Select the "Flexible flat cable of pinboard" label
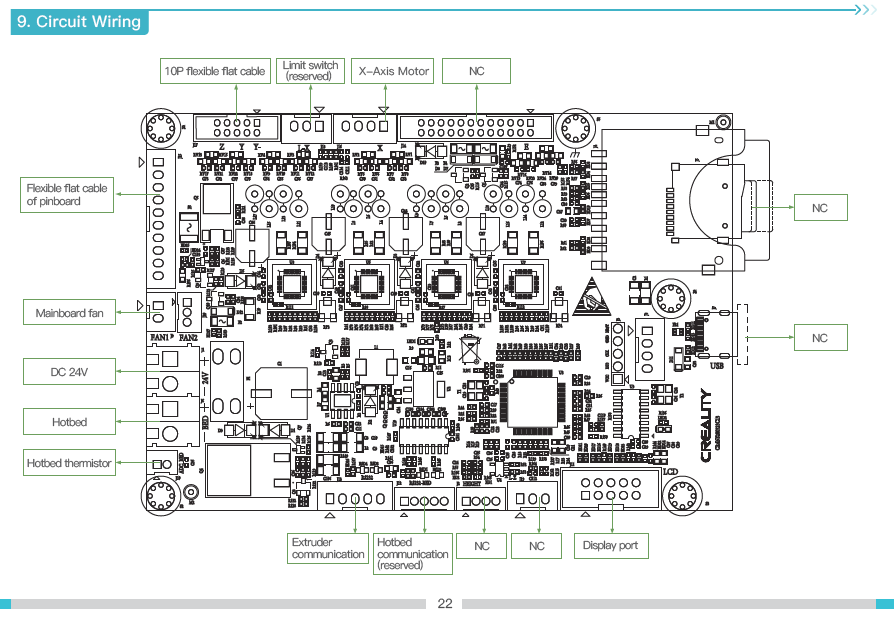Image resolution: width=894 pixels, height=617 pixels. coord(67,194)
